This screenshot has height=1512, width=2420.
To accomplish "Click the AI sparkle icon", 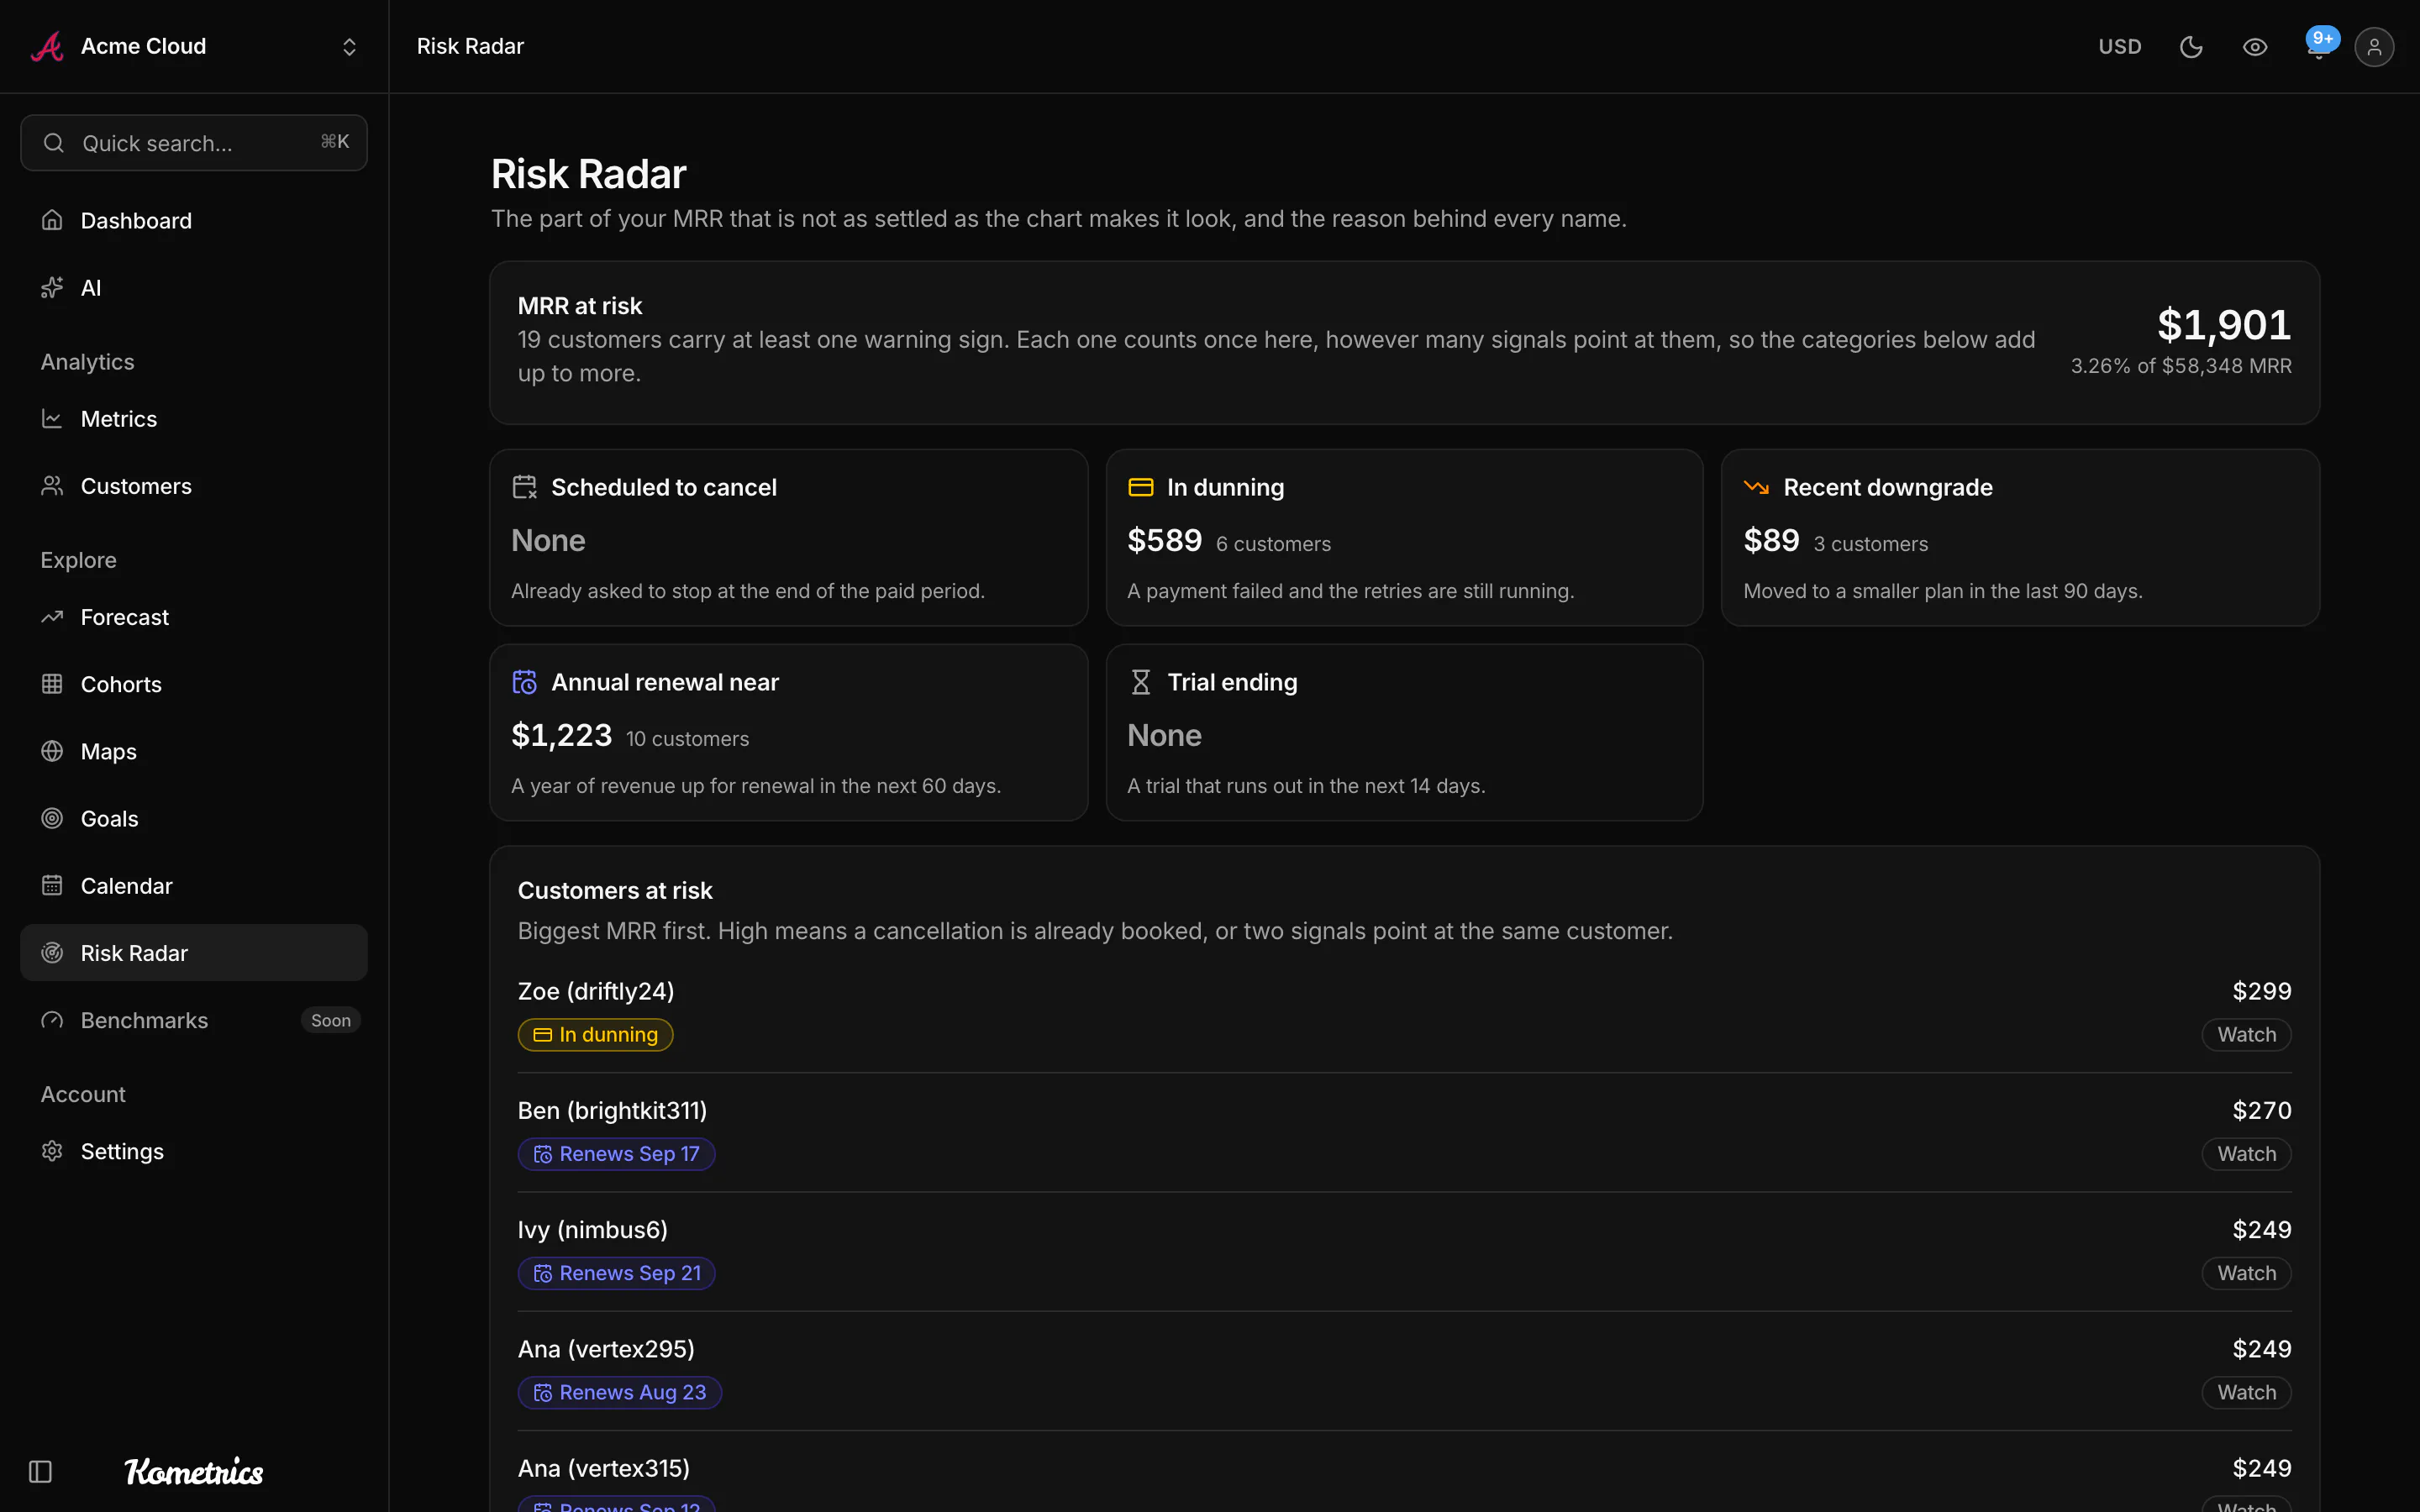I will pos(52,288).
